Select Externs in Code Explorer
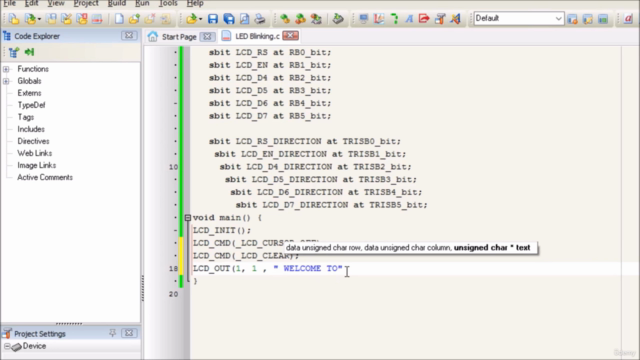The image size is (640, 360). pyautogui.click(x=29, y=93)
